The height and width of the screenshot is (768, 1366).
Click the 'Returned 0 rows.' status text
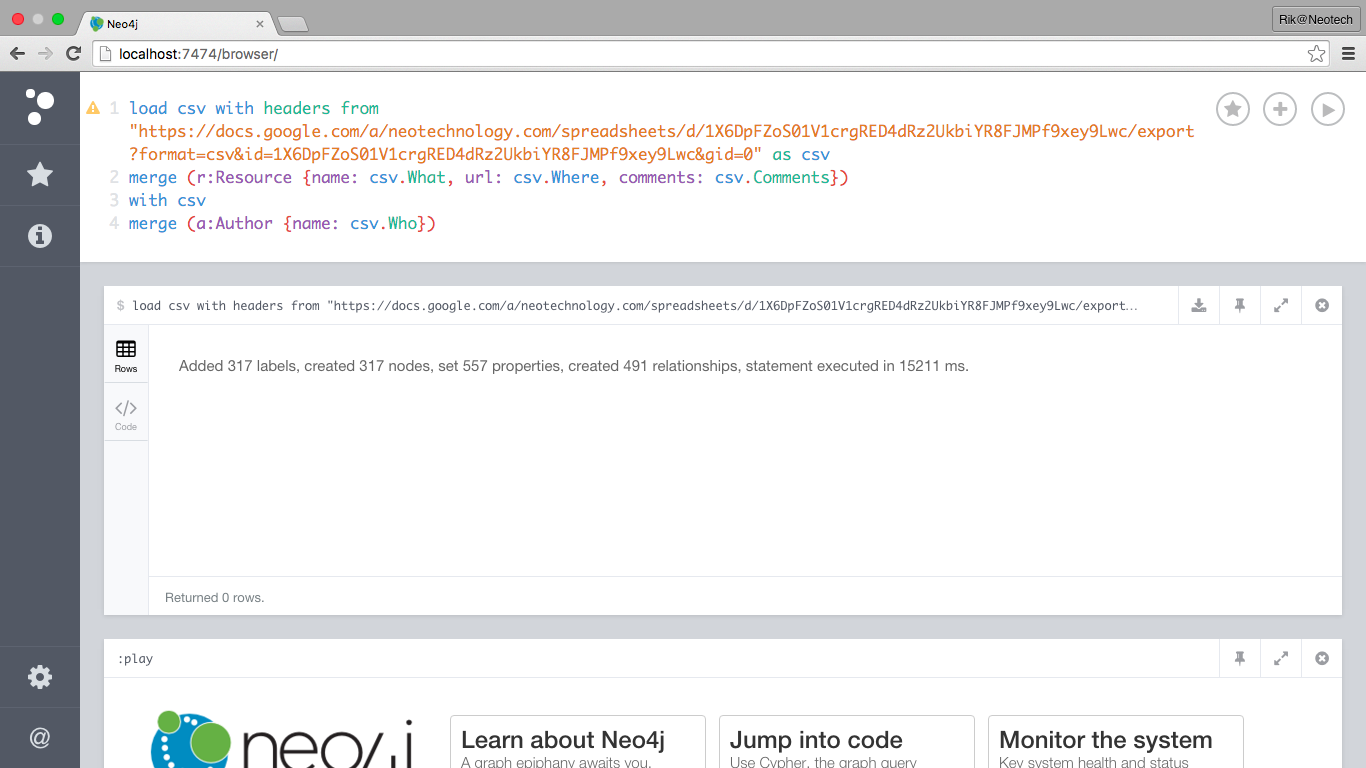click(215, 598)
